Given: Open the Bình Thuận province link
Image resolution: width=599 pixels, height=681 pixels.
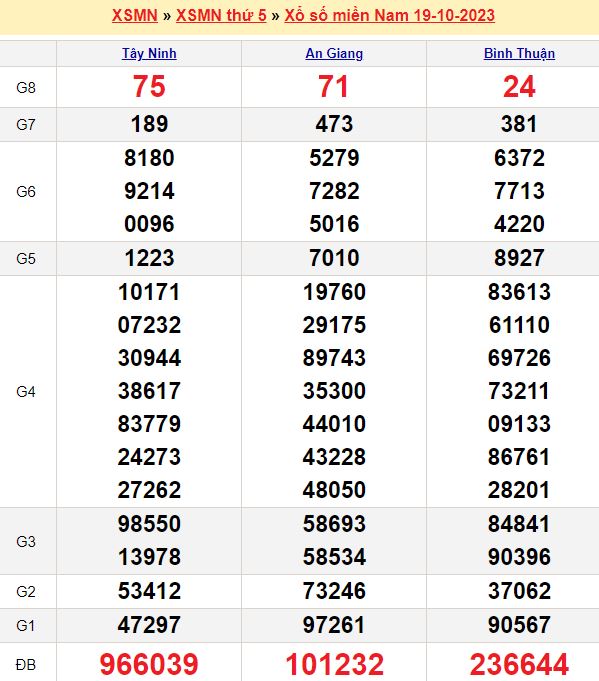Looking at the screenshot, I should coord(520,53).
